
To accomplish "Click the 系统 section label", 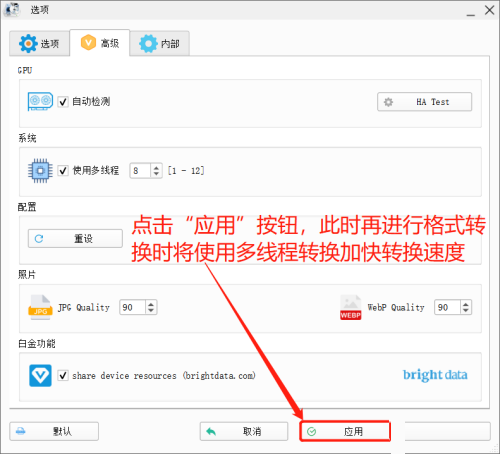I will 27,138.
